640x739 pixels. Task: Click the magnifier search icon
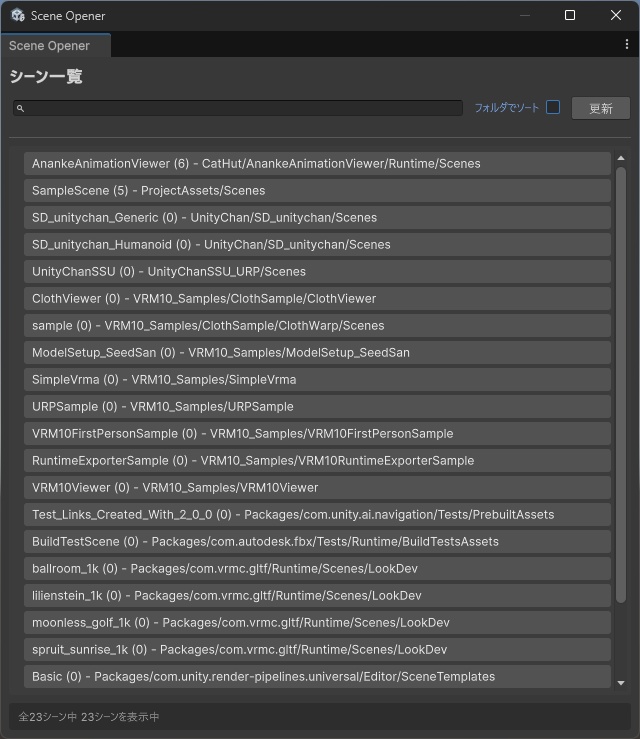[x=20, y=108]
